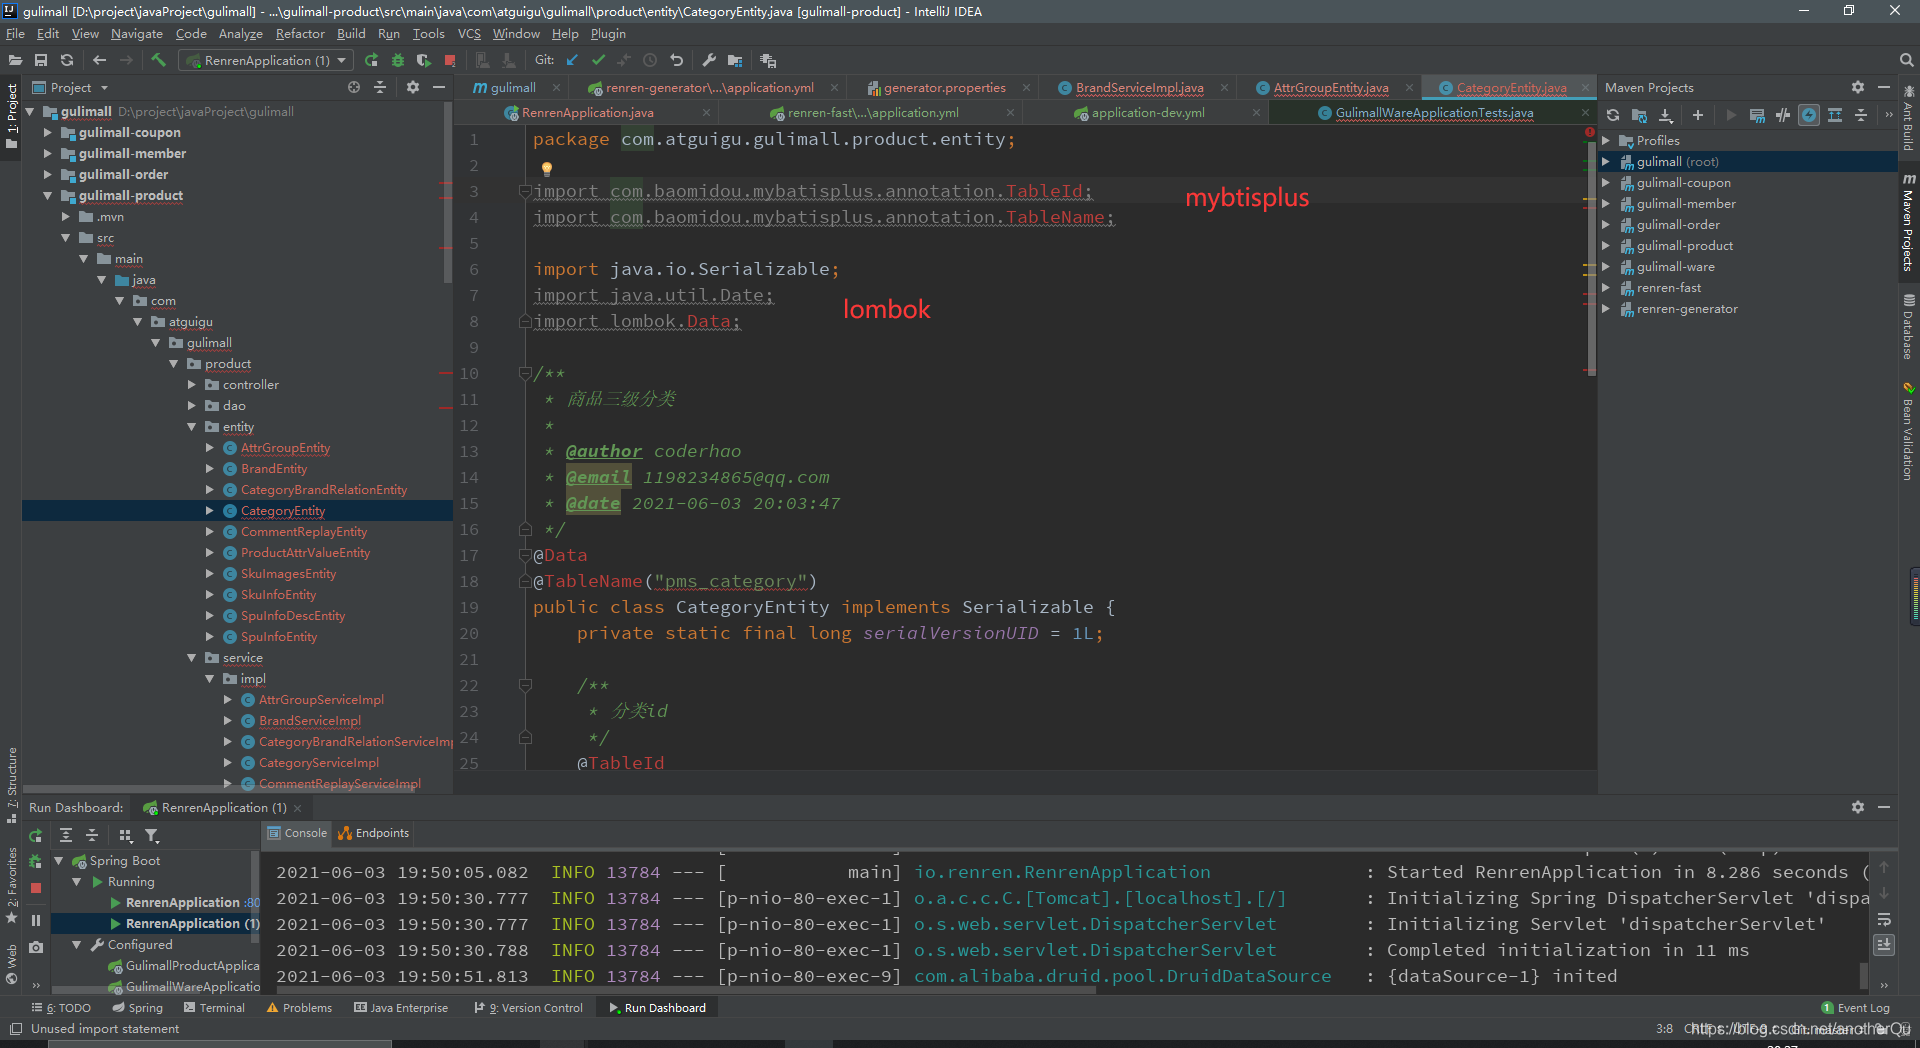Viewport: 1920px width, 1048px height.
Task: Click the Search Everywhere magnifier icon
Action: click(x=1906, y=60)
